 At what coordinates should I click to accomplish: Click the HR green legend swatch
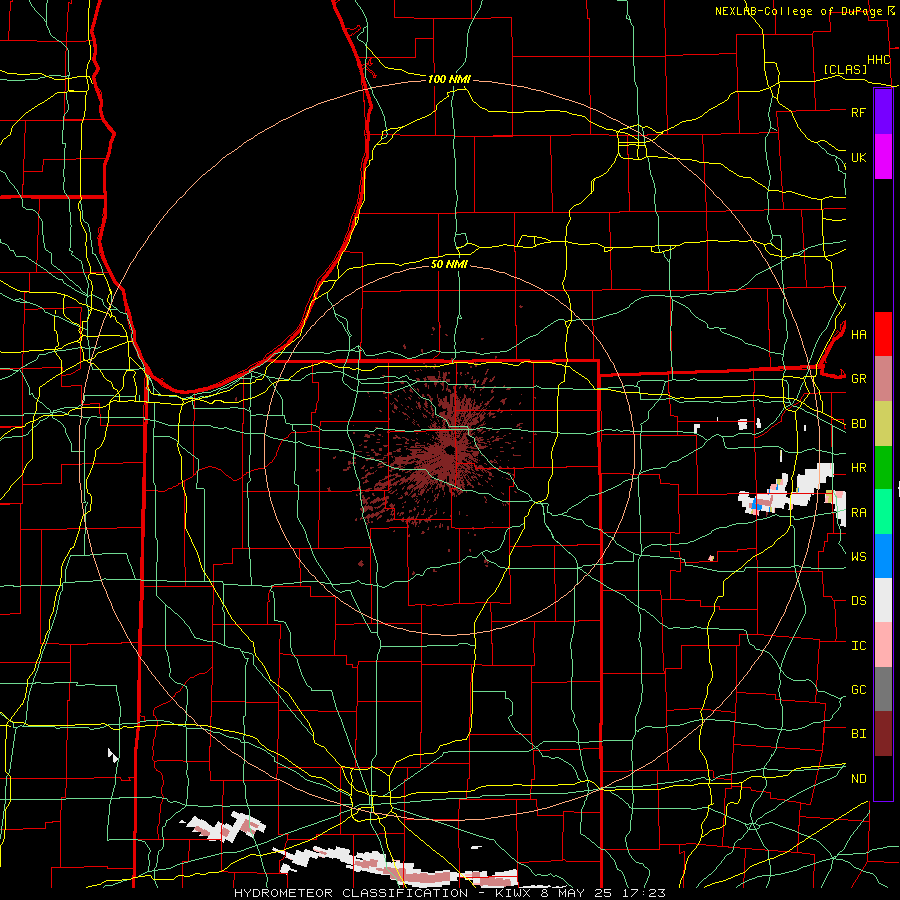(883, 468)
